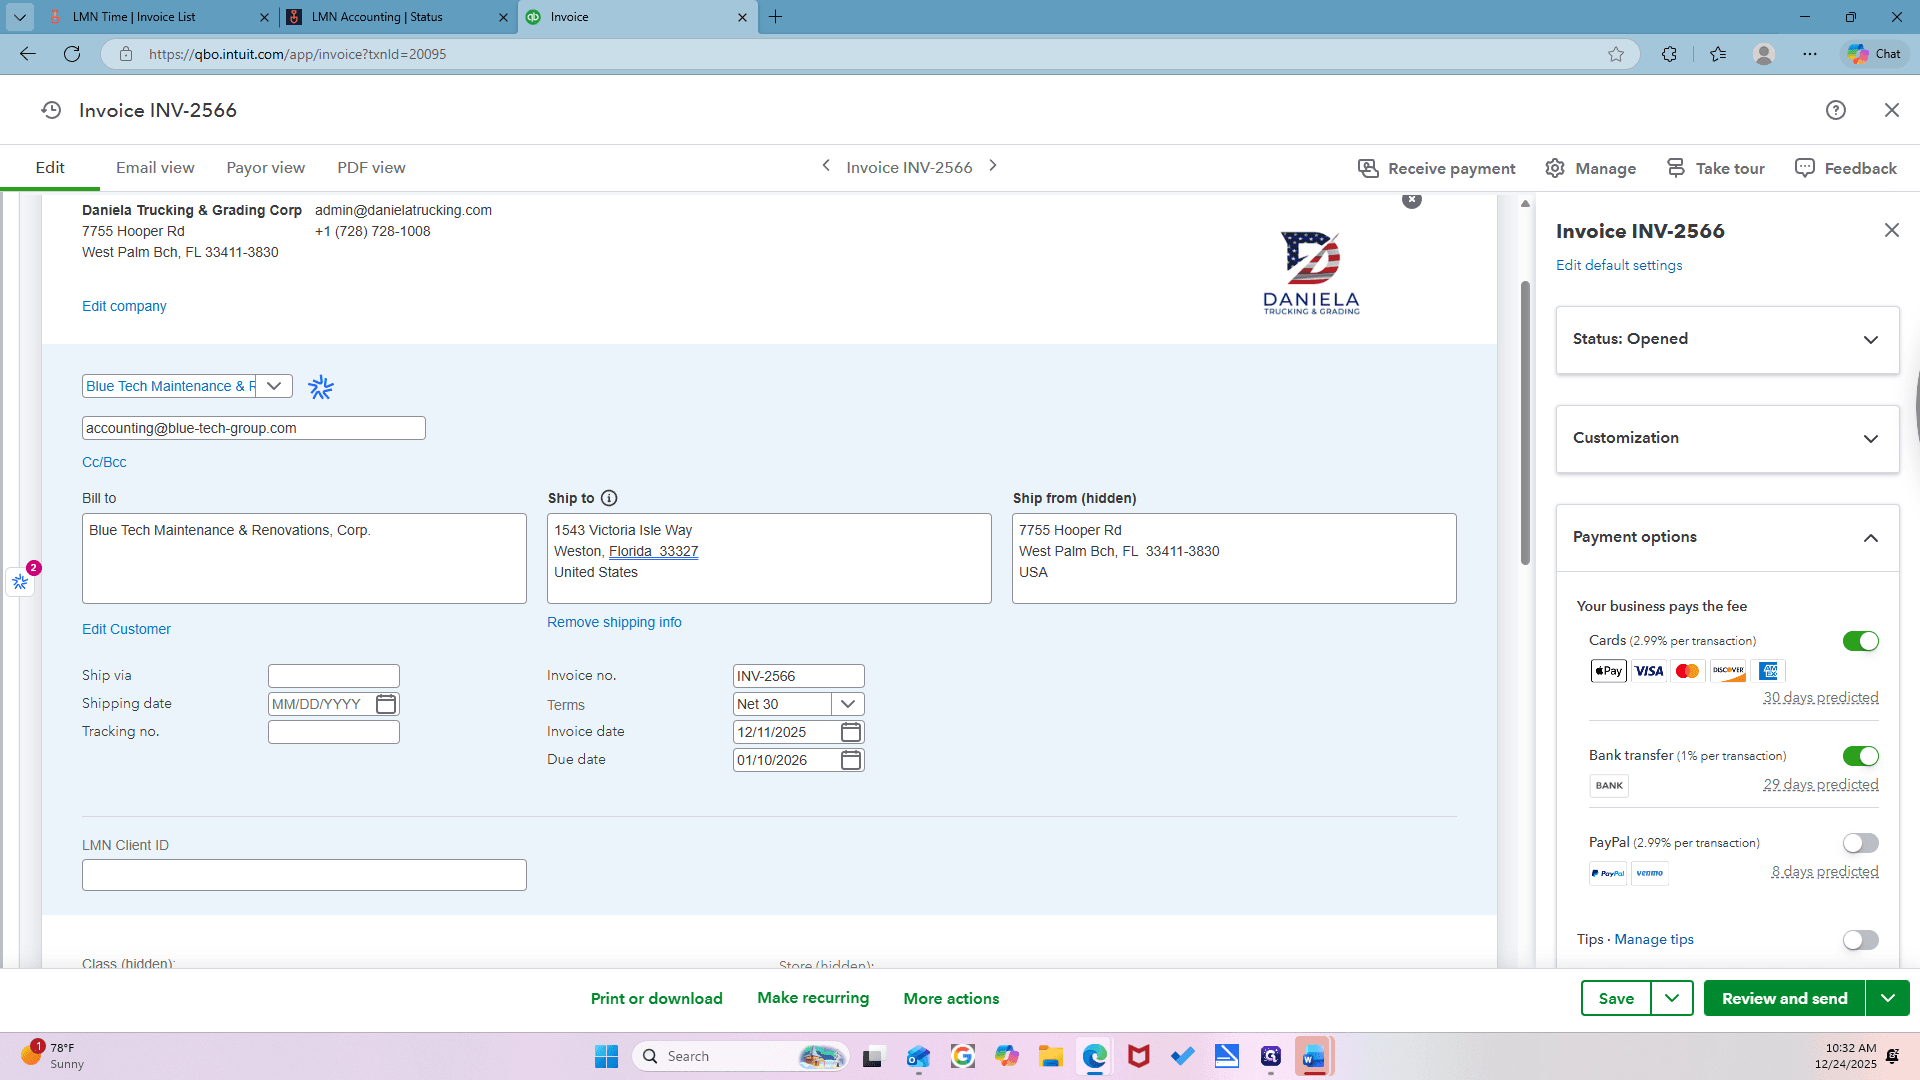Bookmark this page with star icon
Screen dimensions: 1920x1080
1616,54
